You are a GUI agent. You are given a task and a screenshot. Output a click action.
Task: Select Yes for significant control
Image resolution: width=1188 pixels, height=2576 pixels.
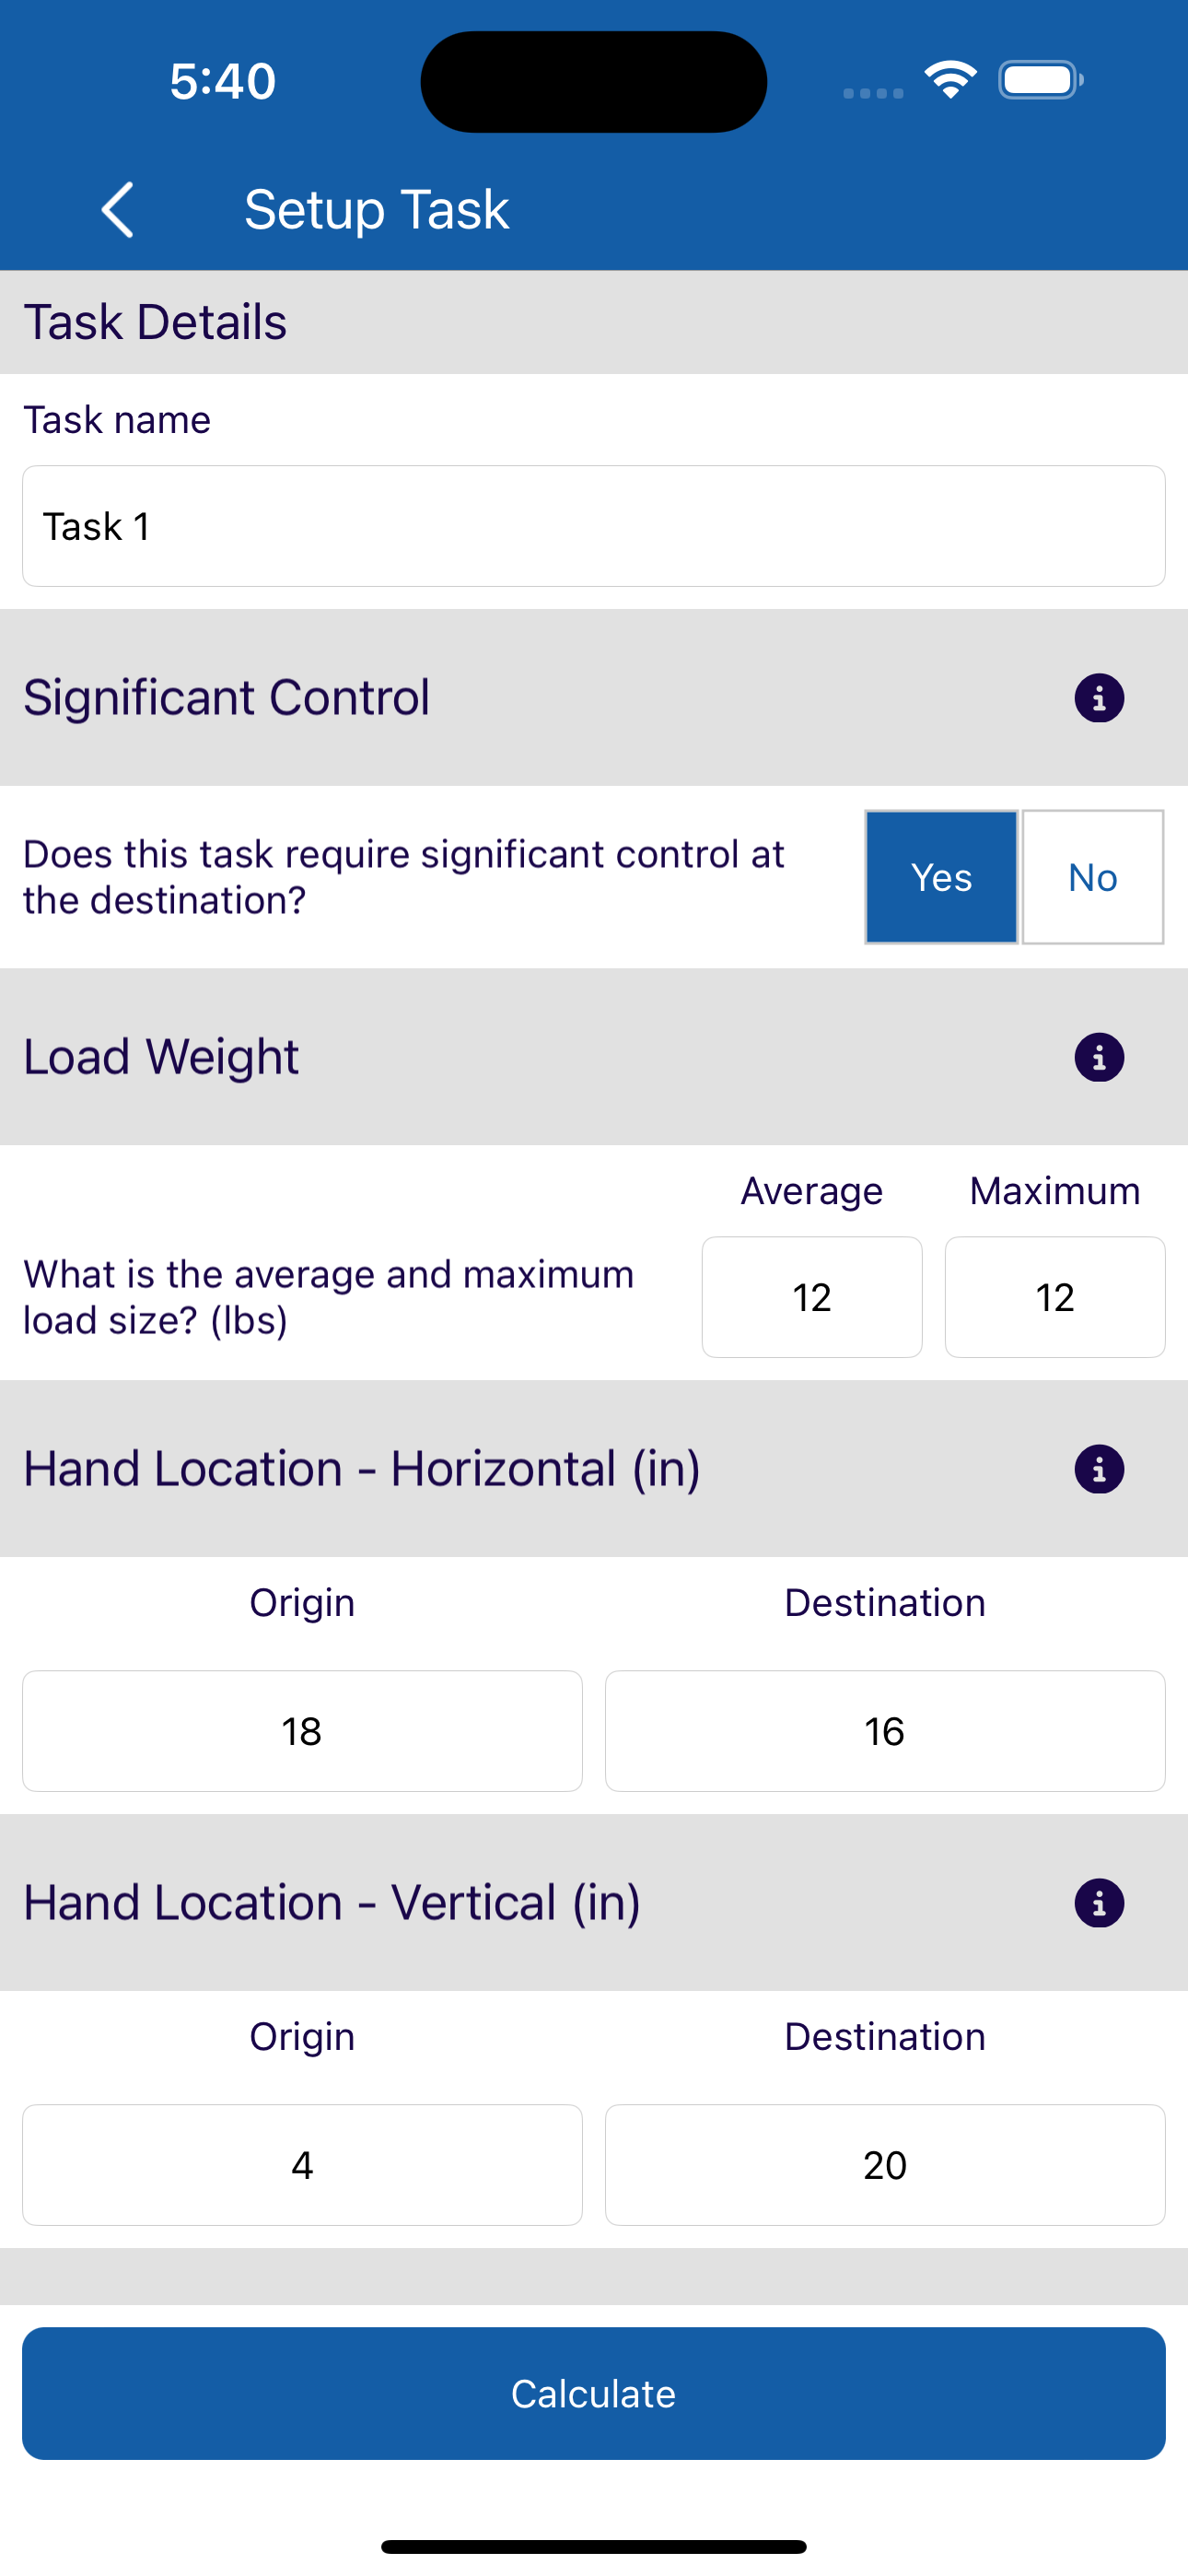coord(941,877)
